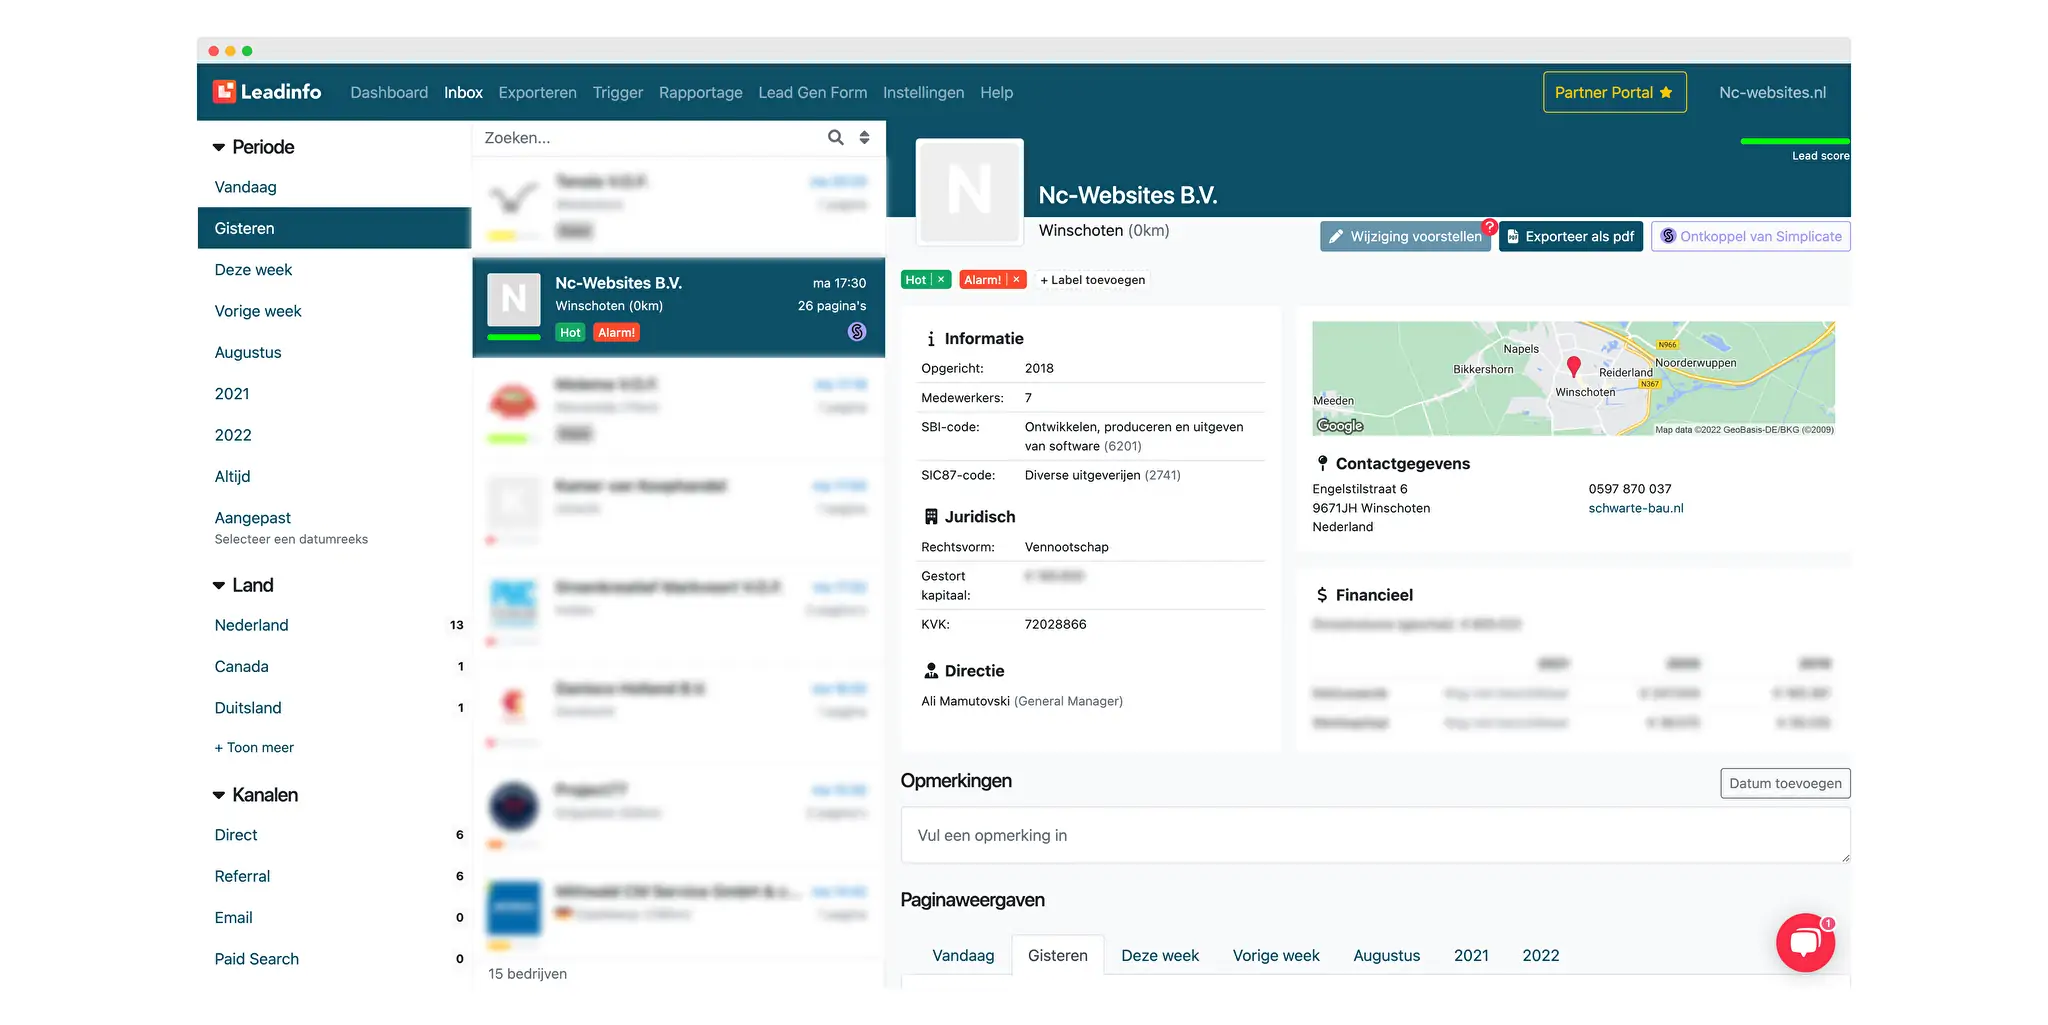Click the red question mark badge
The height and width of the screenshot is (1025, 2048).
pyautogui.click(x=1489, y=226)
